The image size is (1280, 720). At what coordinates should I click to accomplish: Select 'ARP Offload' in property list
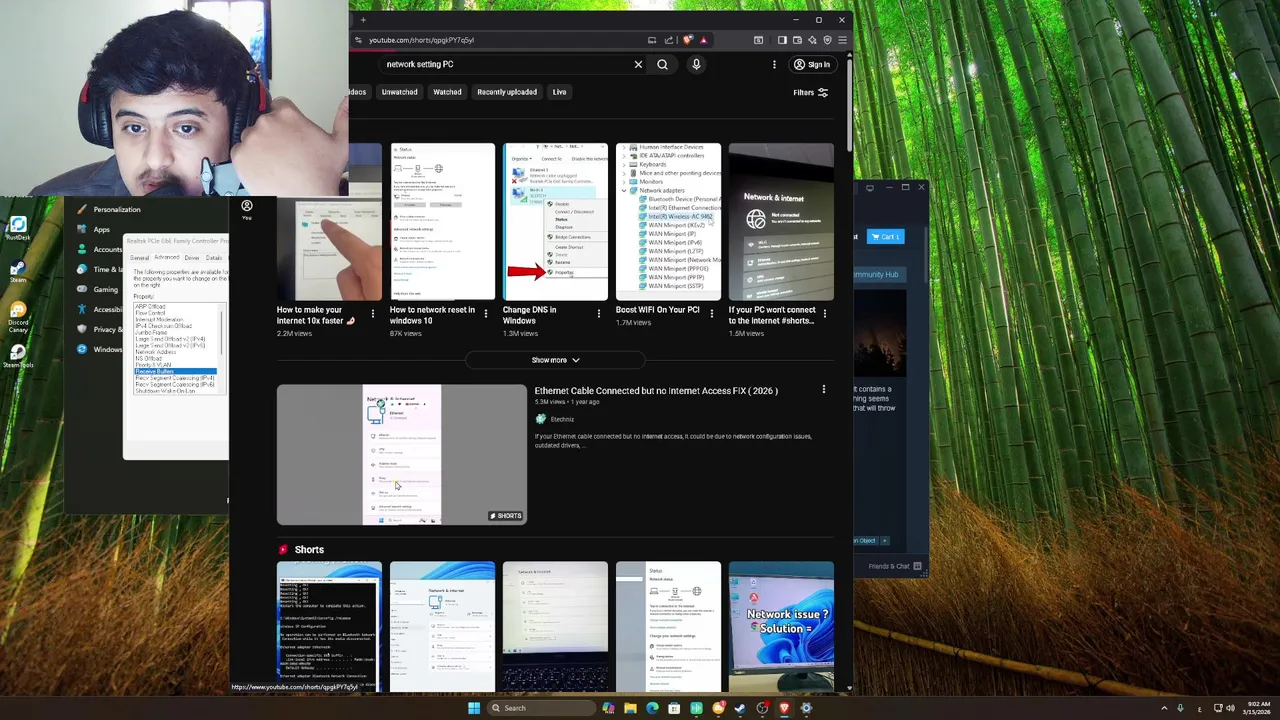150,306
